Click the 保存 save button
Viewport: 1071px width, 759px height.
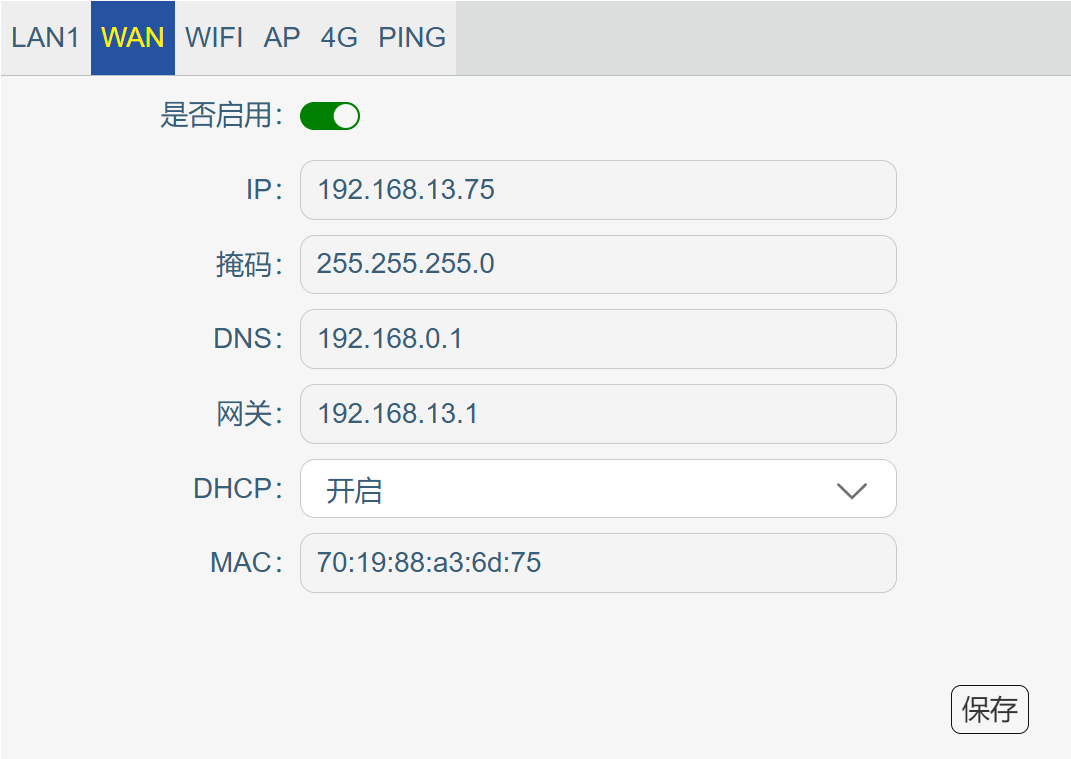click(990, 709)
